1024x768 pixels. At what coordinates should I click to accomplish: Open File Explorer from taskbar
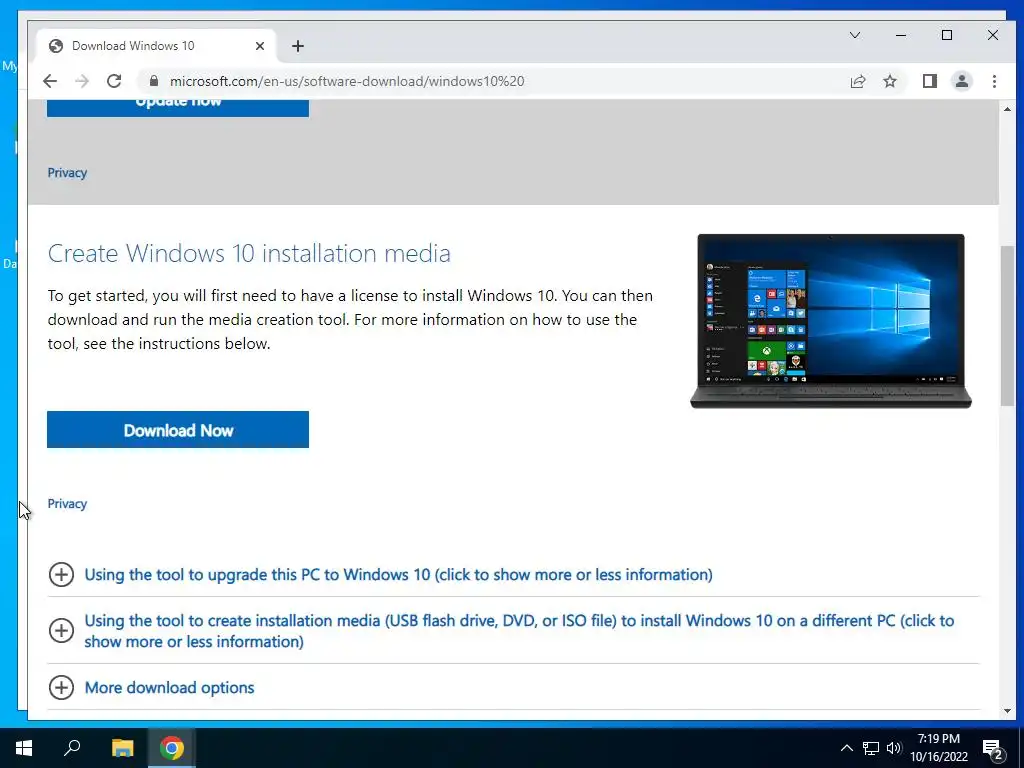[122, 748]
